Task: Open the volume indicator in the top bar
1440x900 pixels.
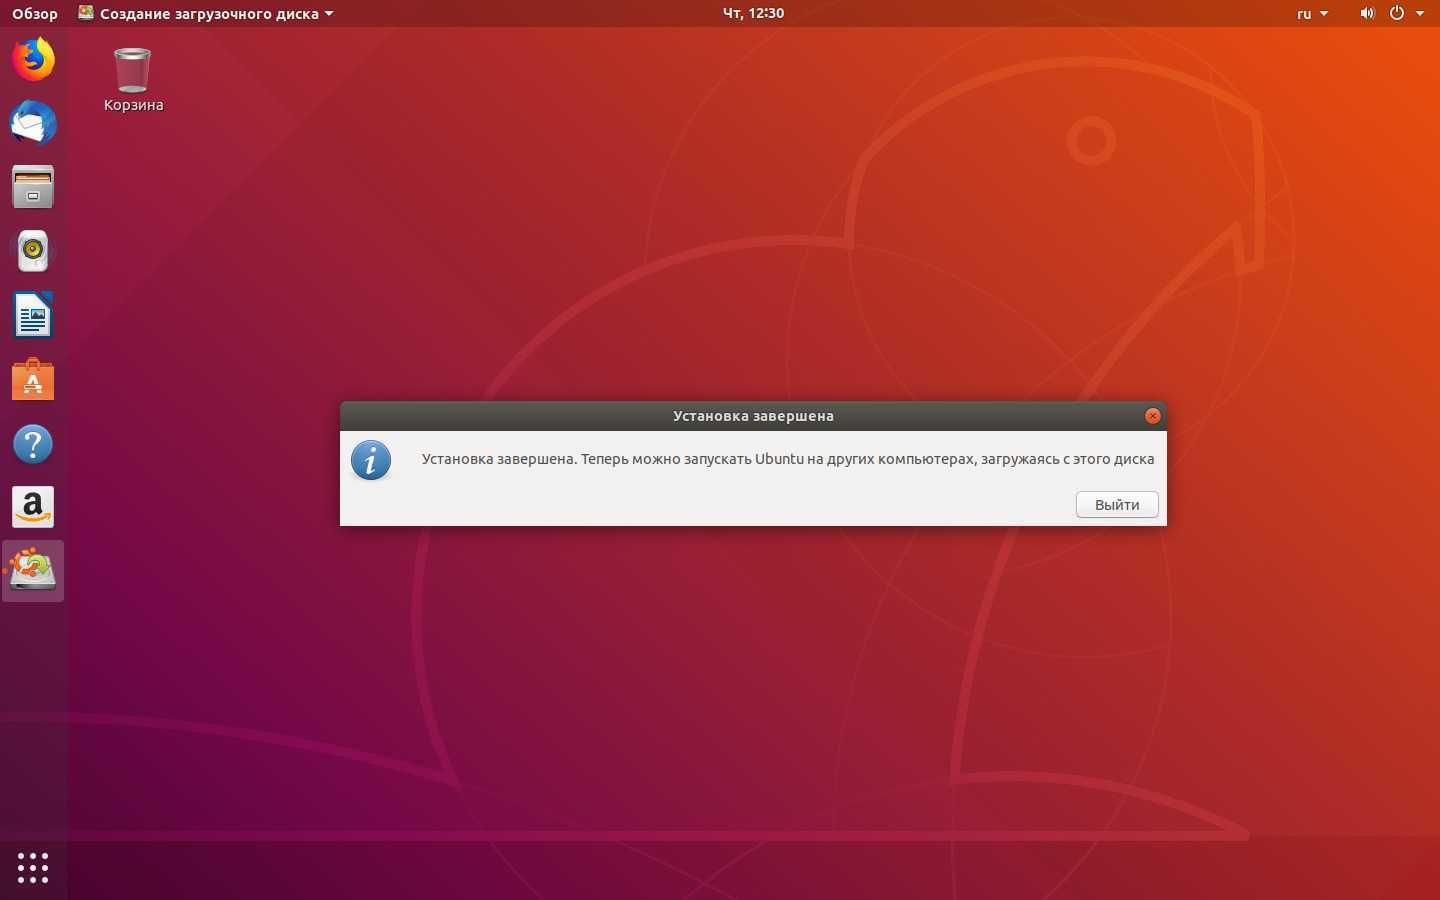Action: [x=1367, y=13]
